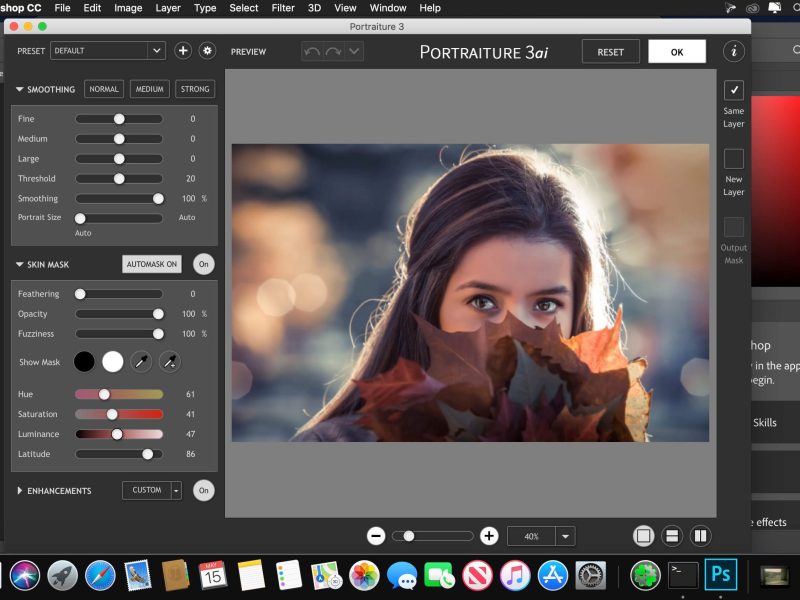Click the preview zoom slider handle
The height and width of the screenshot is (600, 800).
pyautogui.click(x=409, y=536)
